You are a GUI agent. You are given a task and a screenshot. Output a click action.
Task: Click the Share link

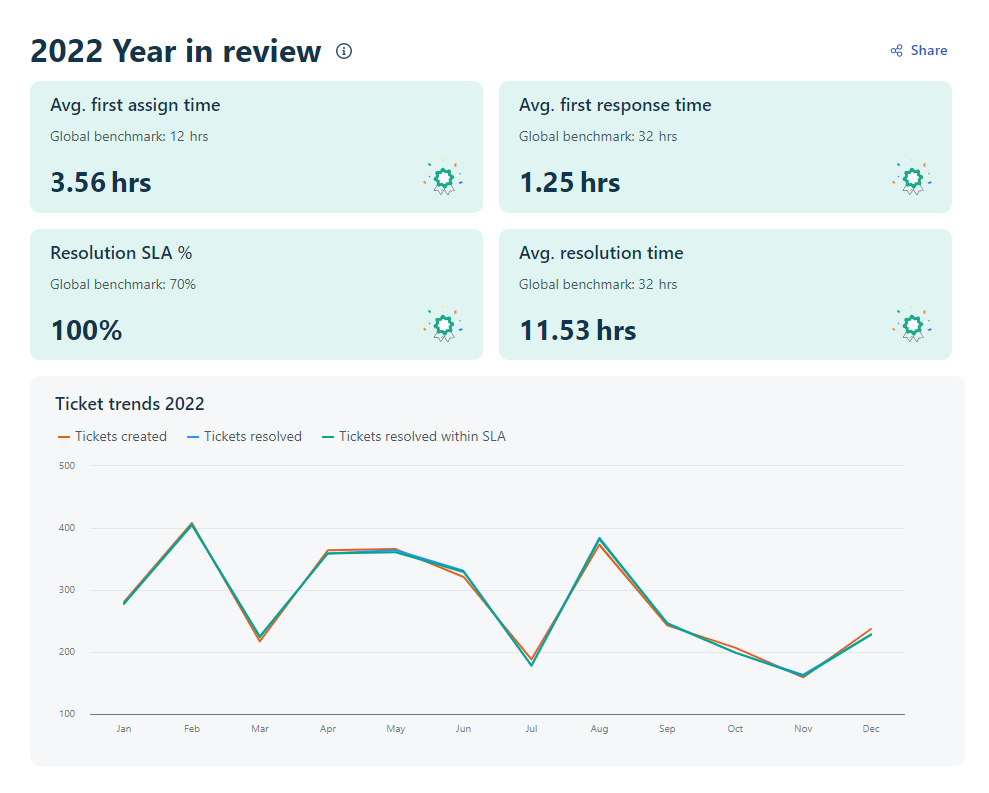coord(918,50)
